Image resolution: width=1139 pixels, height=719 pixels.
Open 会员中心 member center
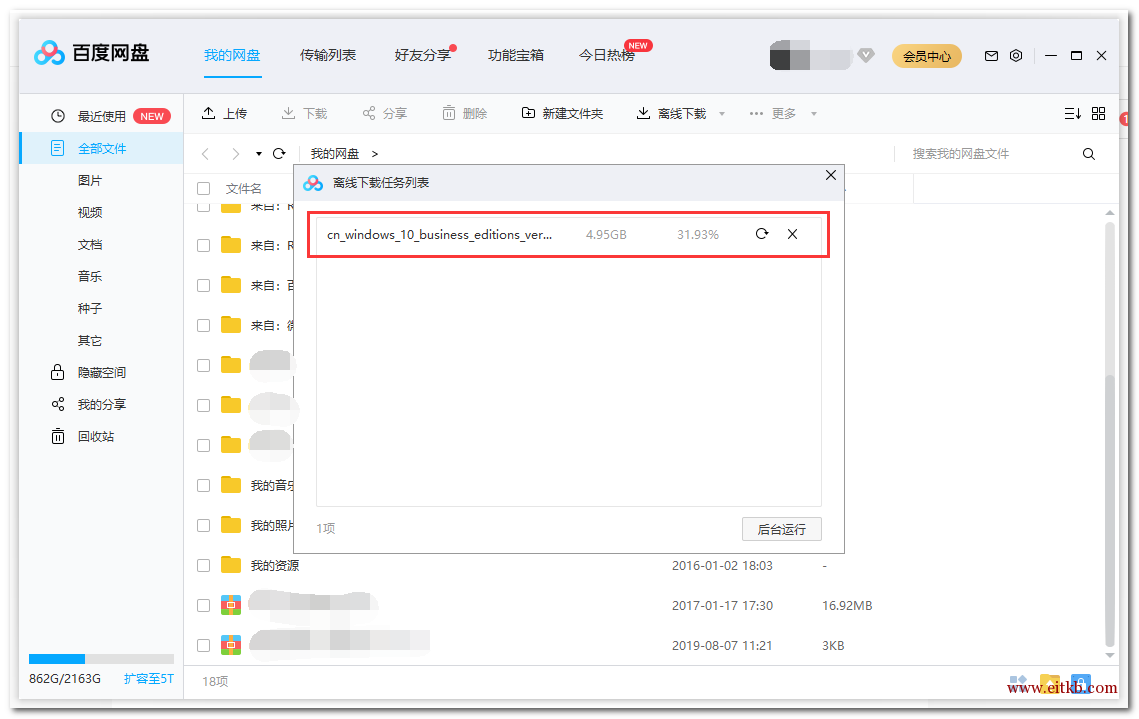[x=926, y=56]
